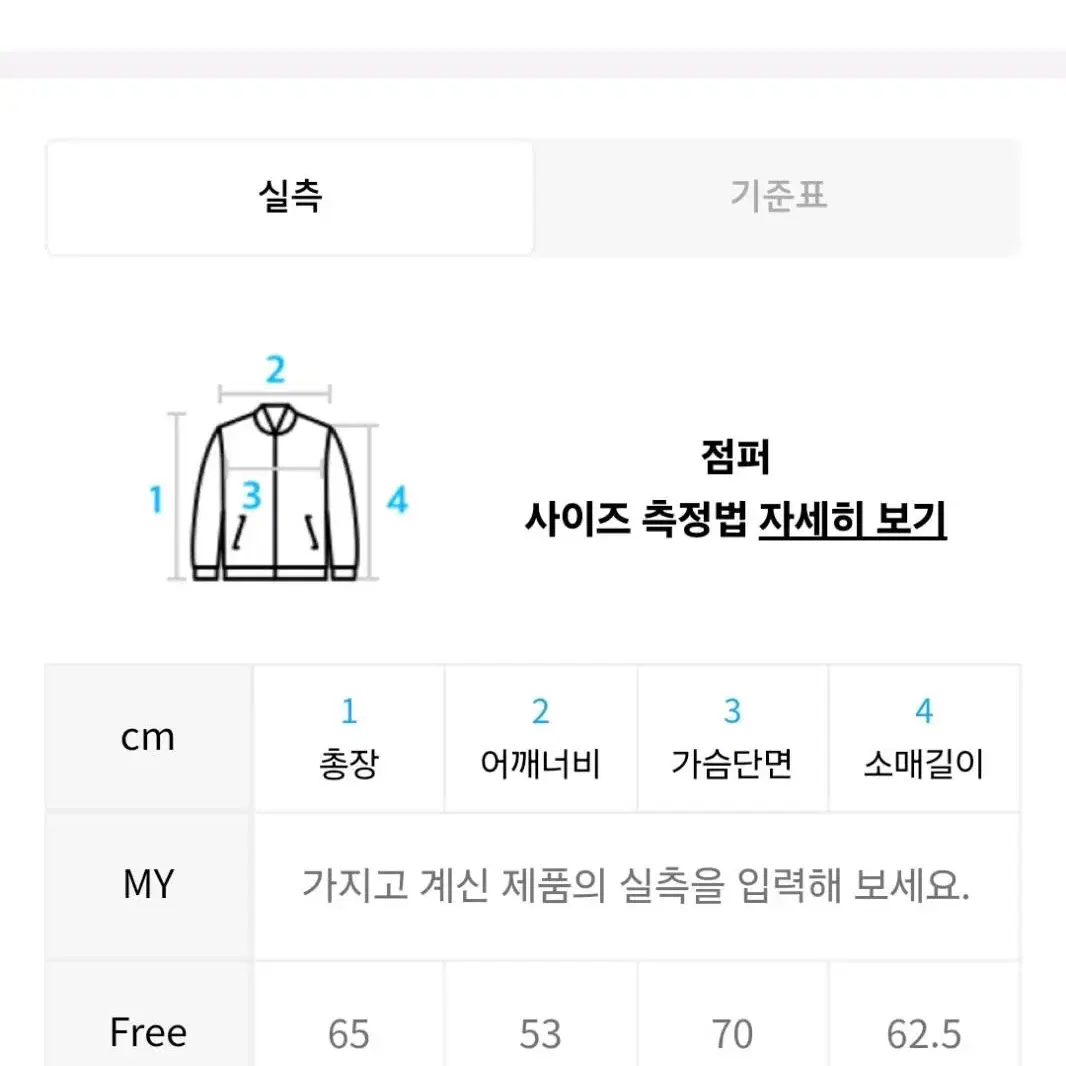
Task: Switch to the 실측 tab
Action: click(290, 197)
